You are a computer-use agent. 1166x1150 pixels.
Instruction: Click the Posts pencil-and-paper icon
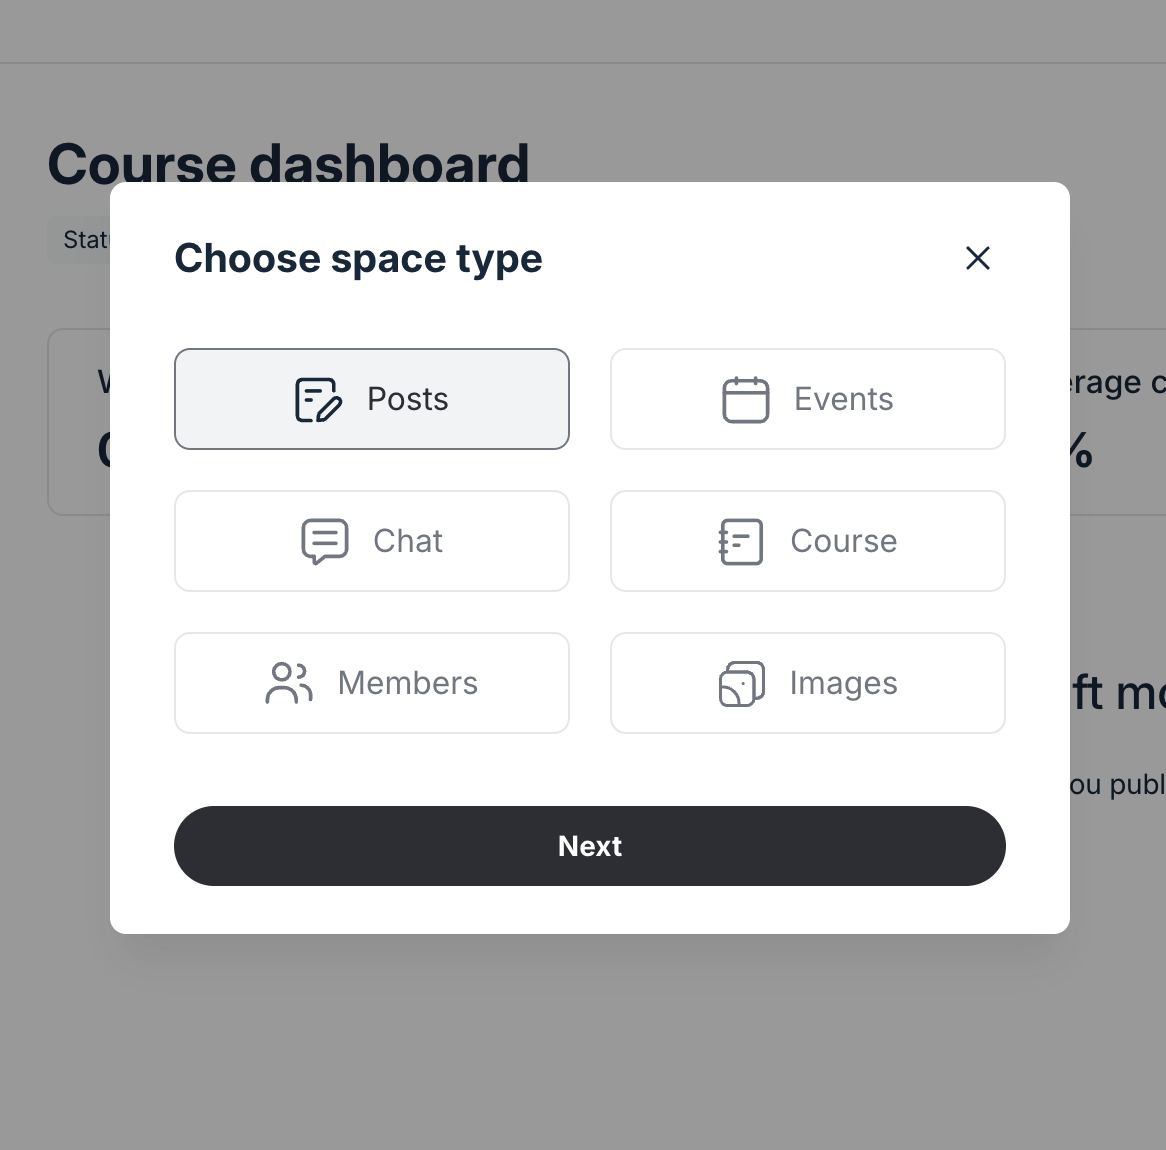click(318, 398)
